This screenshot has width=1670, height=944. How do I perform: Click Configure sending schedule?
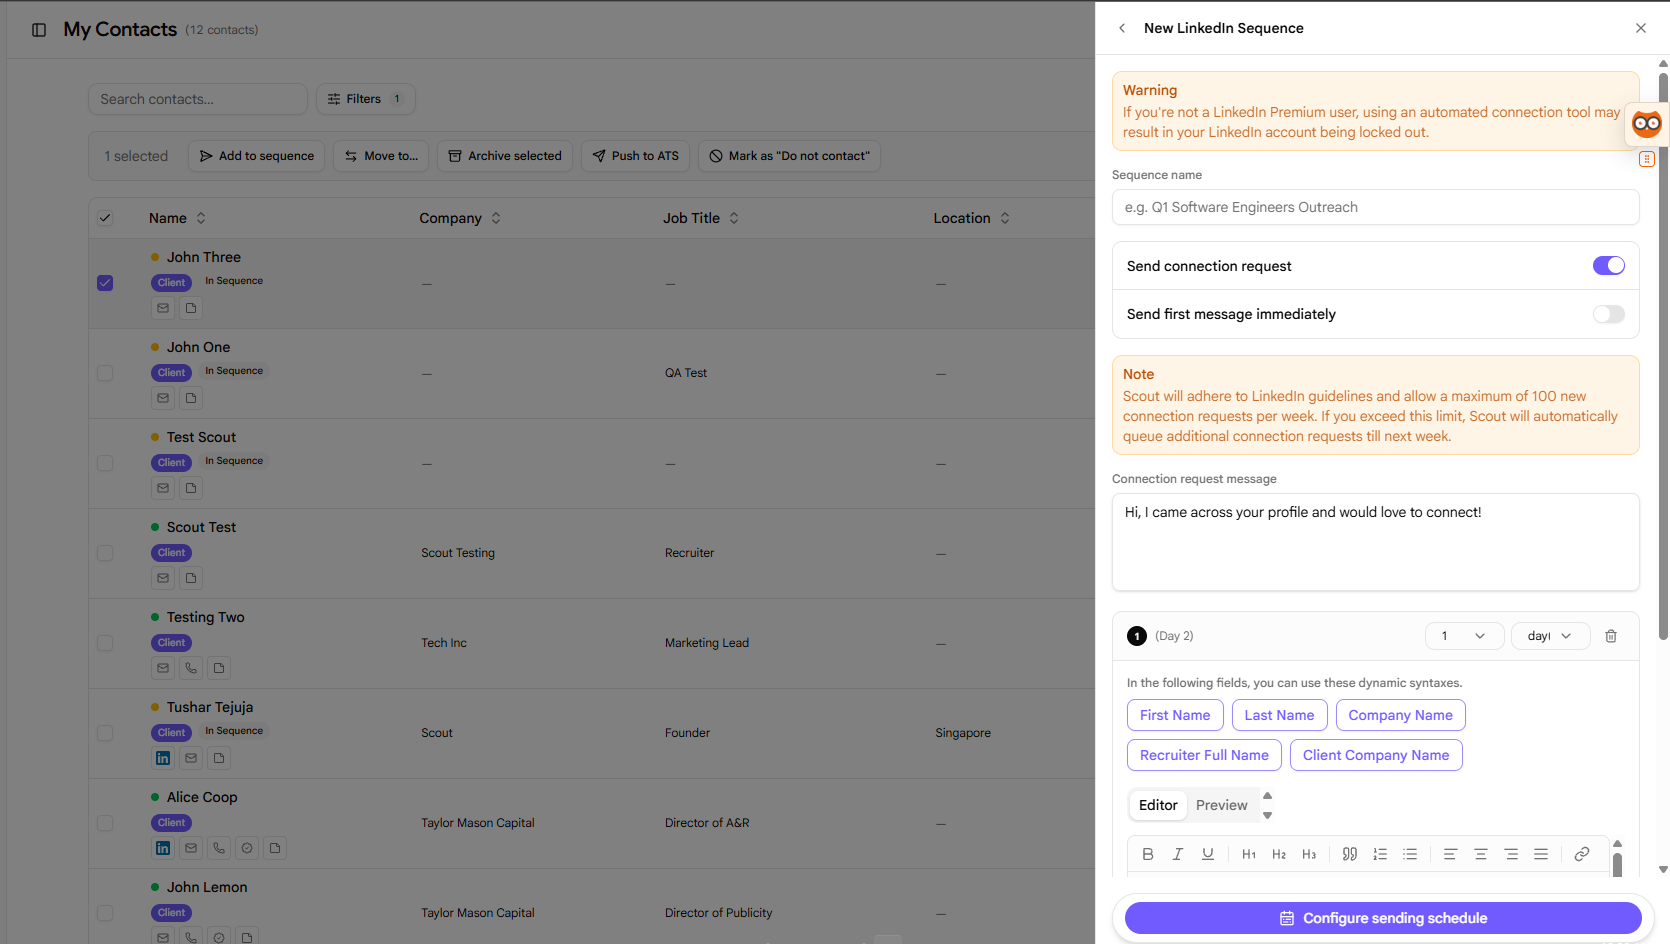(x=1383, y=918)
